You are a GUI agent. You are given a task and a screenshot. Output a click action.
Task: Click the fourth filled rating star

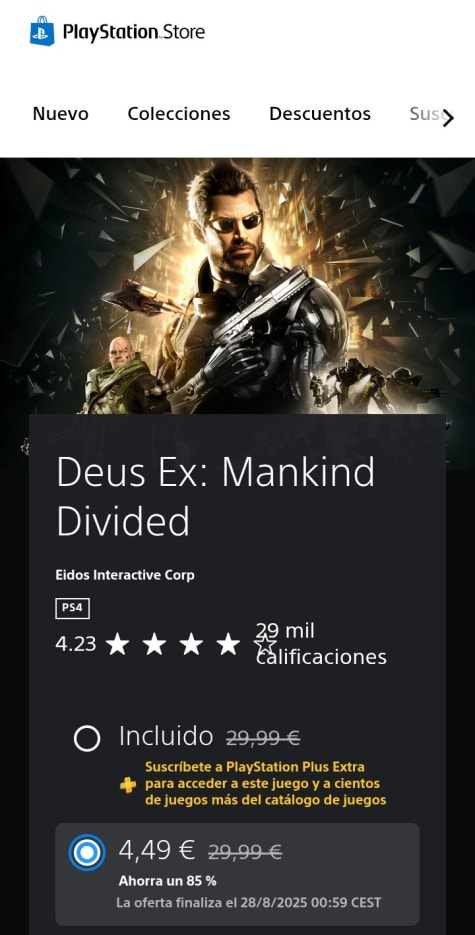tap(228, 645)
